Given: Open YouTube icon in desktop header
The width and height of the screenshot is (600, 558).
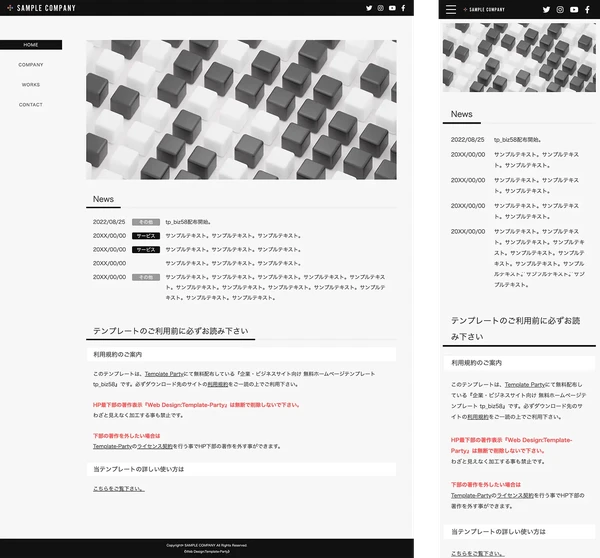Looking at the screenshot, I should pos(392,8).
